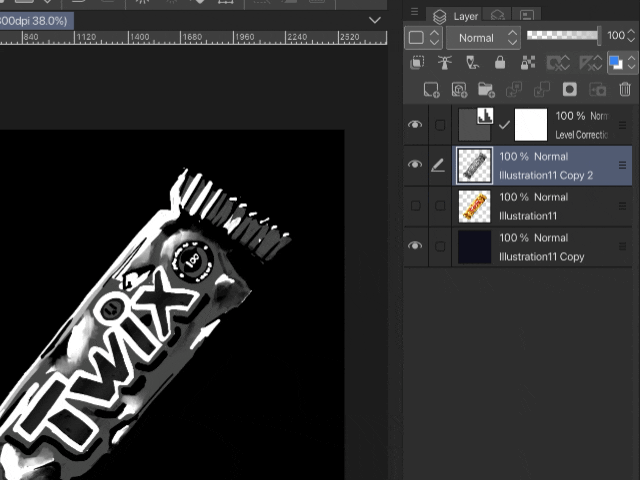Viewport: 640px width, 480px height.
Task: Select the Level Correction adjustment layer icon
Action: (x=475, y=125)
